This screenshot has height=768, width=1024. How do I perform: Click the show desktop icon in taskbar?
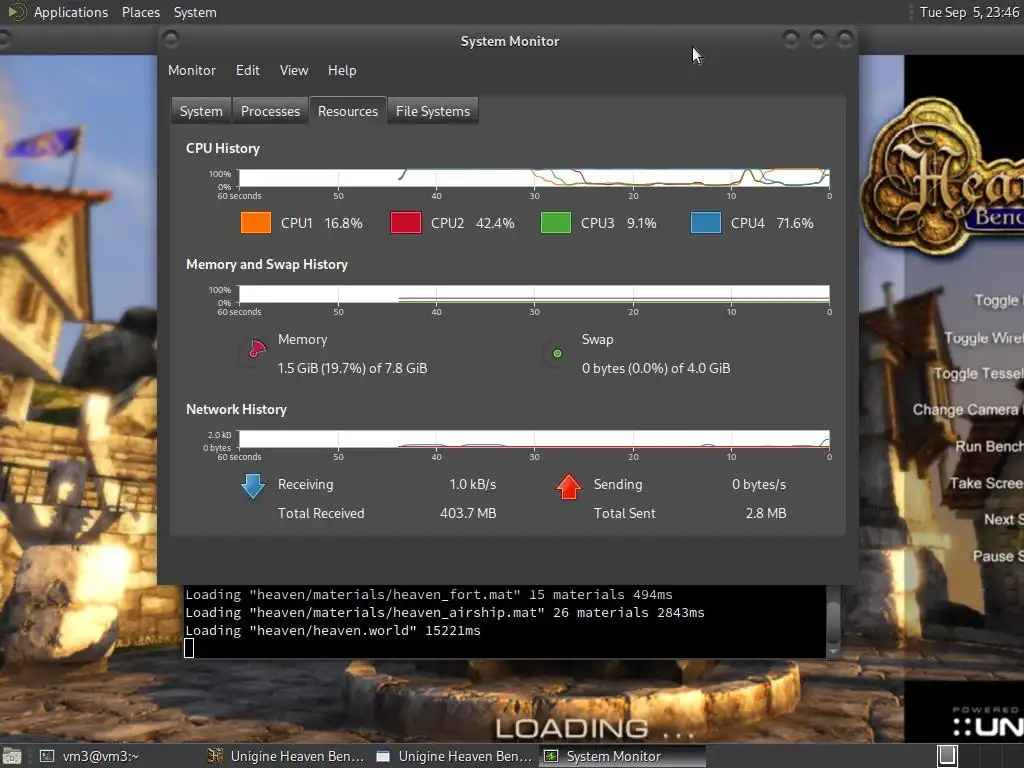12,756
